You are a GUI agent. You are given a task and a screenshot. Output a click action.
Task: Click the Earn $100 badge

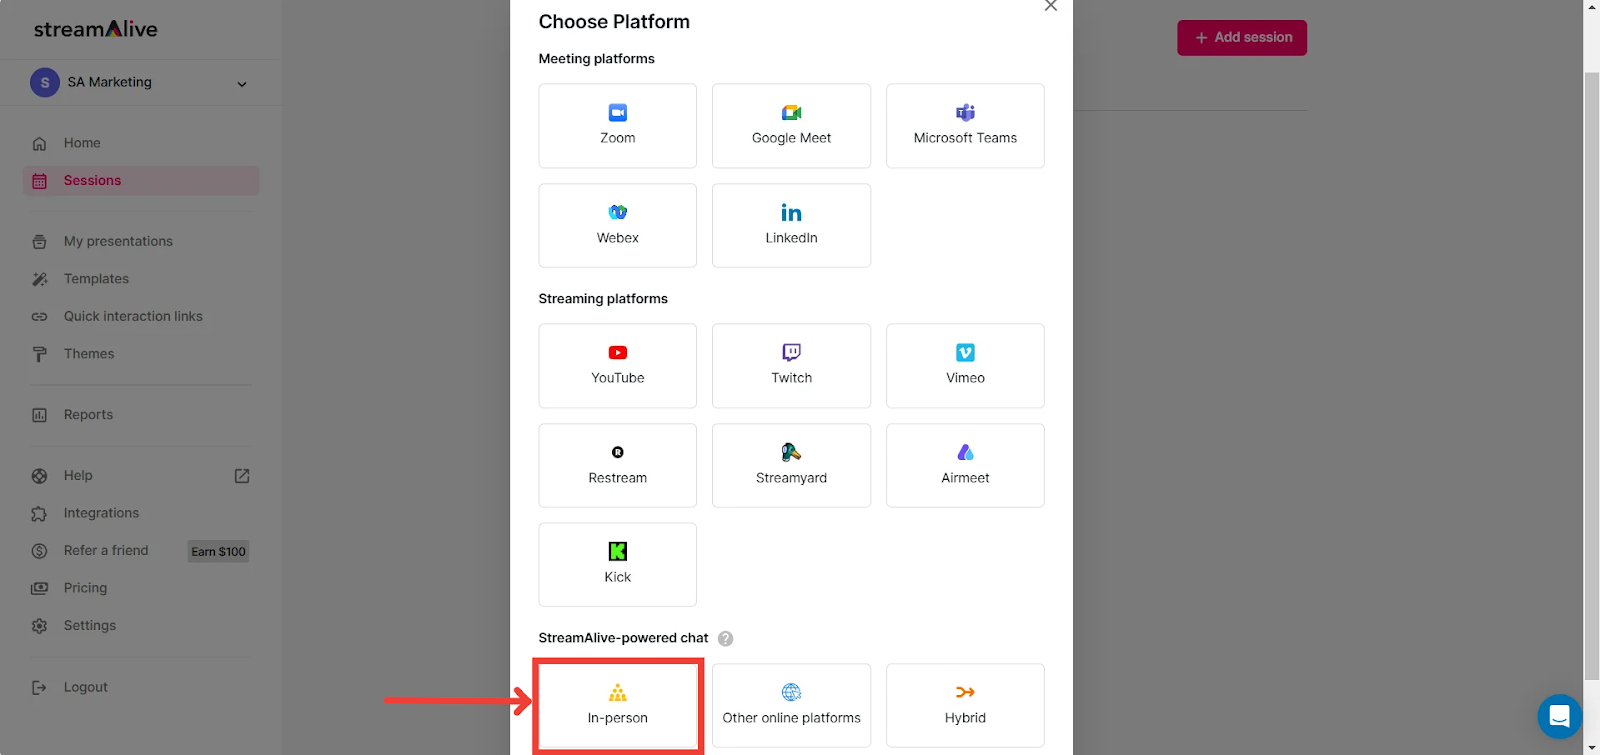tap(219, 552)
